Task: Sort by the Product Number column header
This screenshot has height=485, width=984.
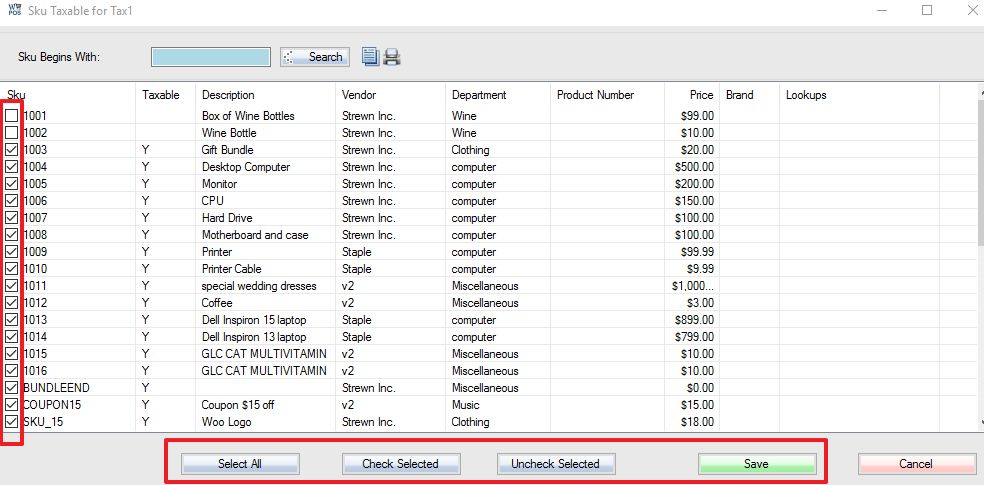Action: pyautogui.click(x=607, y=95)
